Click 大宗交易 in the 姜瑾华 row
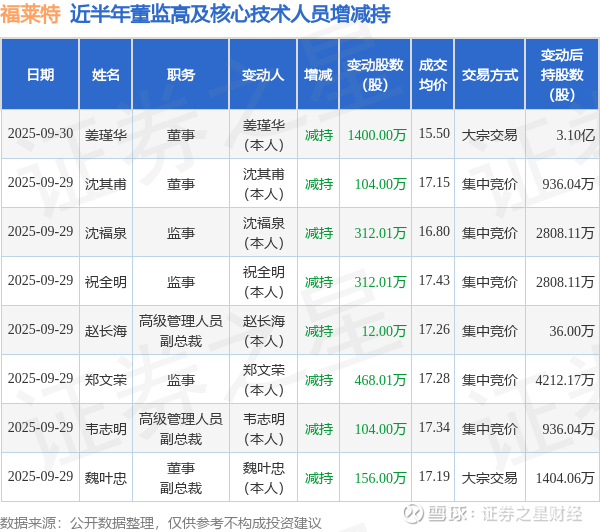Viewport: 600px width, 532px height. pyautogui.click(x=489, y=135)
